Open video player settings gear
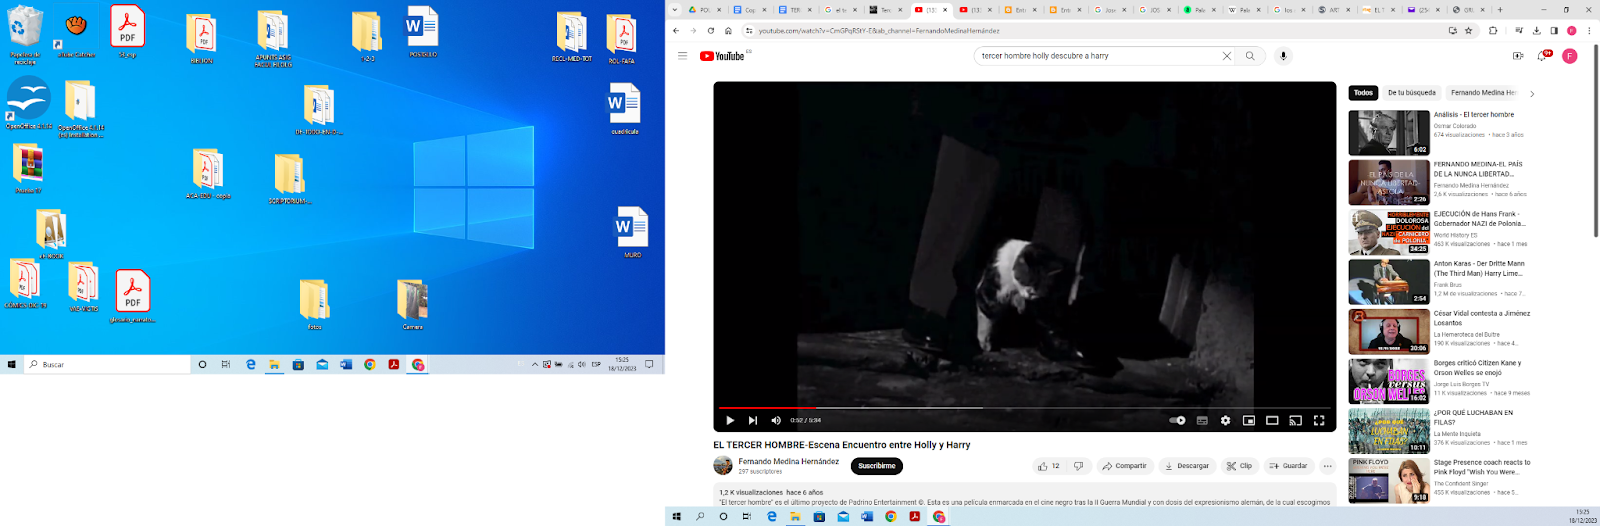 pyautogui.click(x=1225, y=420)
